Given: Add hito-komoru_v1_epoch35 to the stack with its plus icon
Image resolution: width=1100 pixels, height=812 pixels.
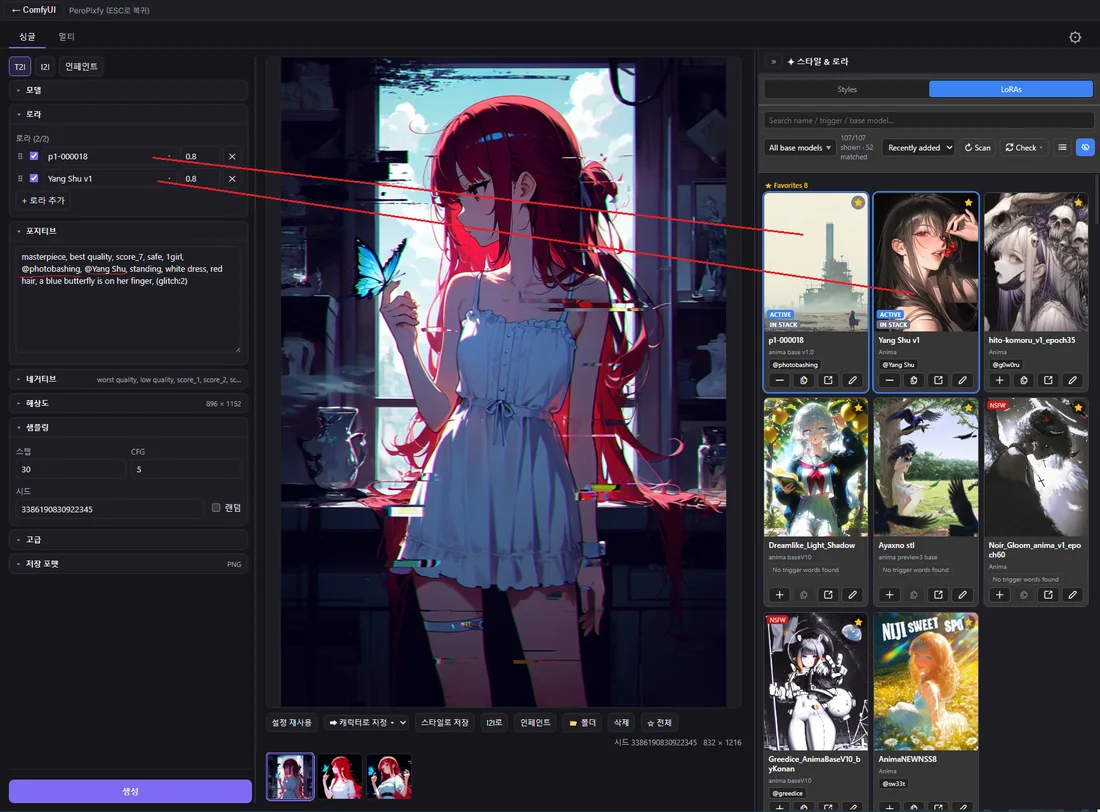Looking at the screenshot, I should tap(1000, 380).
